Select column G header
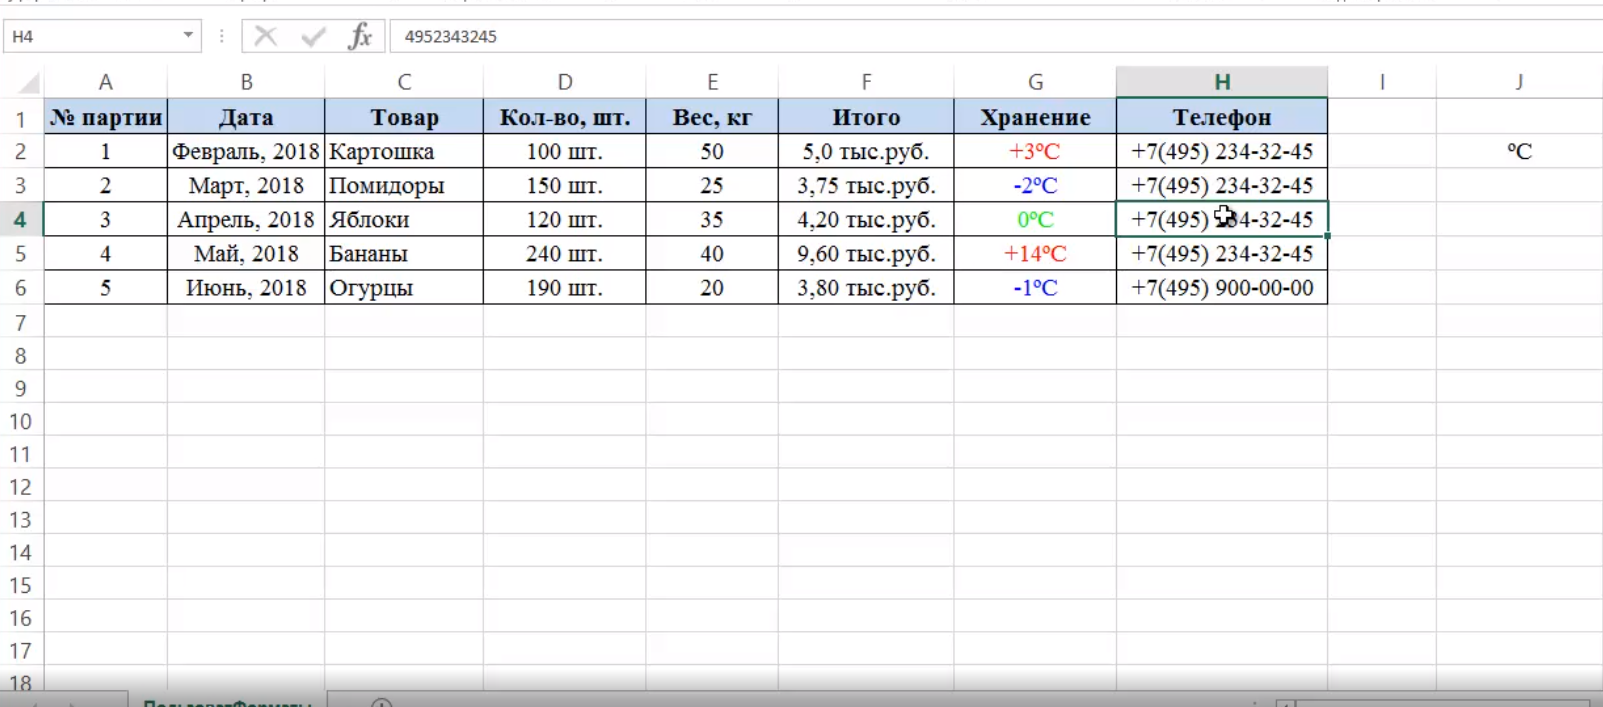This screenshot has width=1603, height=707. pyautogui.click(x=1035, y=82)
